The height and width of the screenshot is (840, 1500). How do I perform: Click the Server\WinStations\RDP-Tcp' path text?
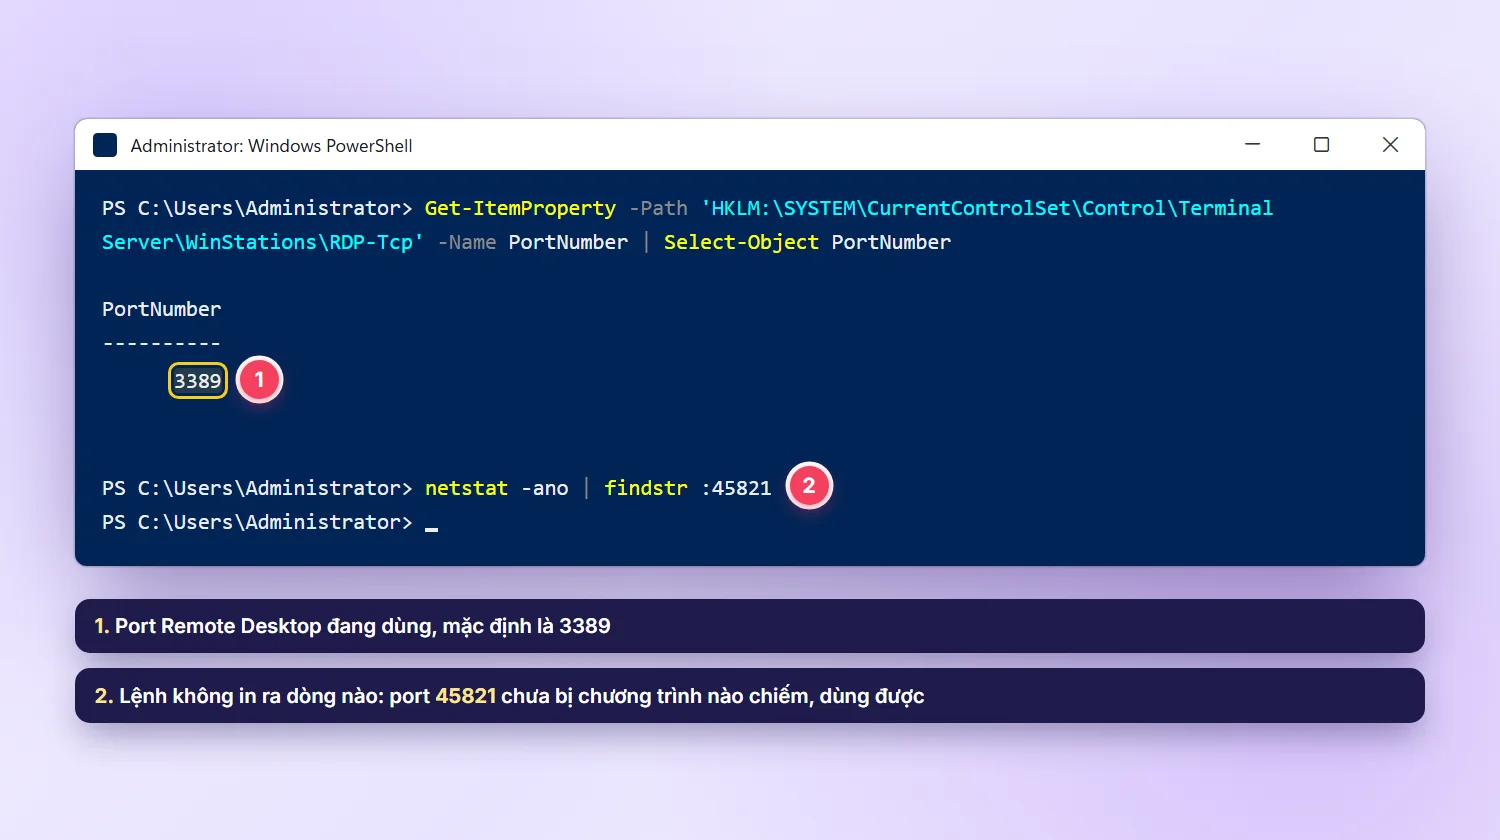coord(262,242)
